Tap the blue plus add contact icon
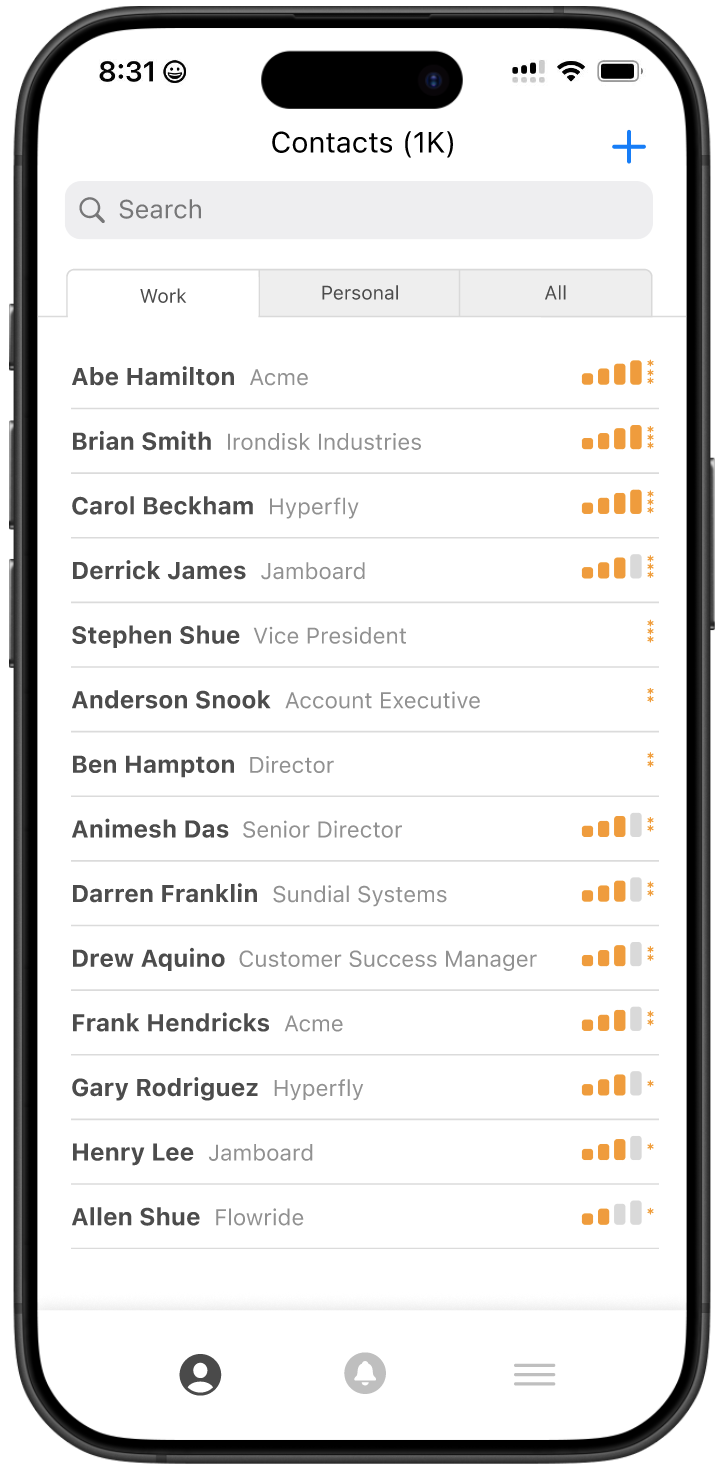The height and width of the screenshot is (1470, 716). (x=628, y=147)
